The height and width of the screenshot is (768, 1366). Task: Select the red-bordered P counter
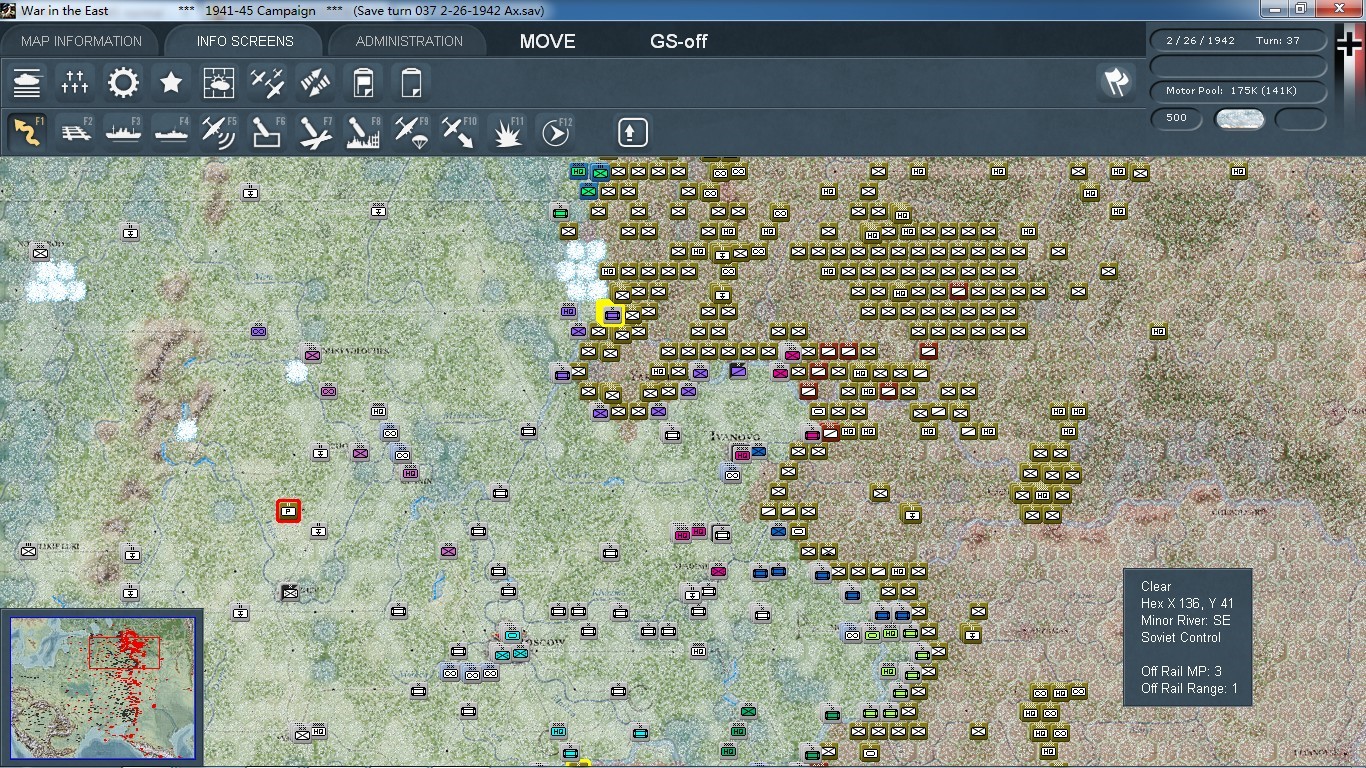(x=288, y=511)
